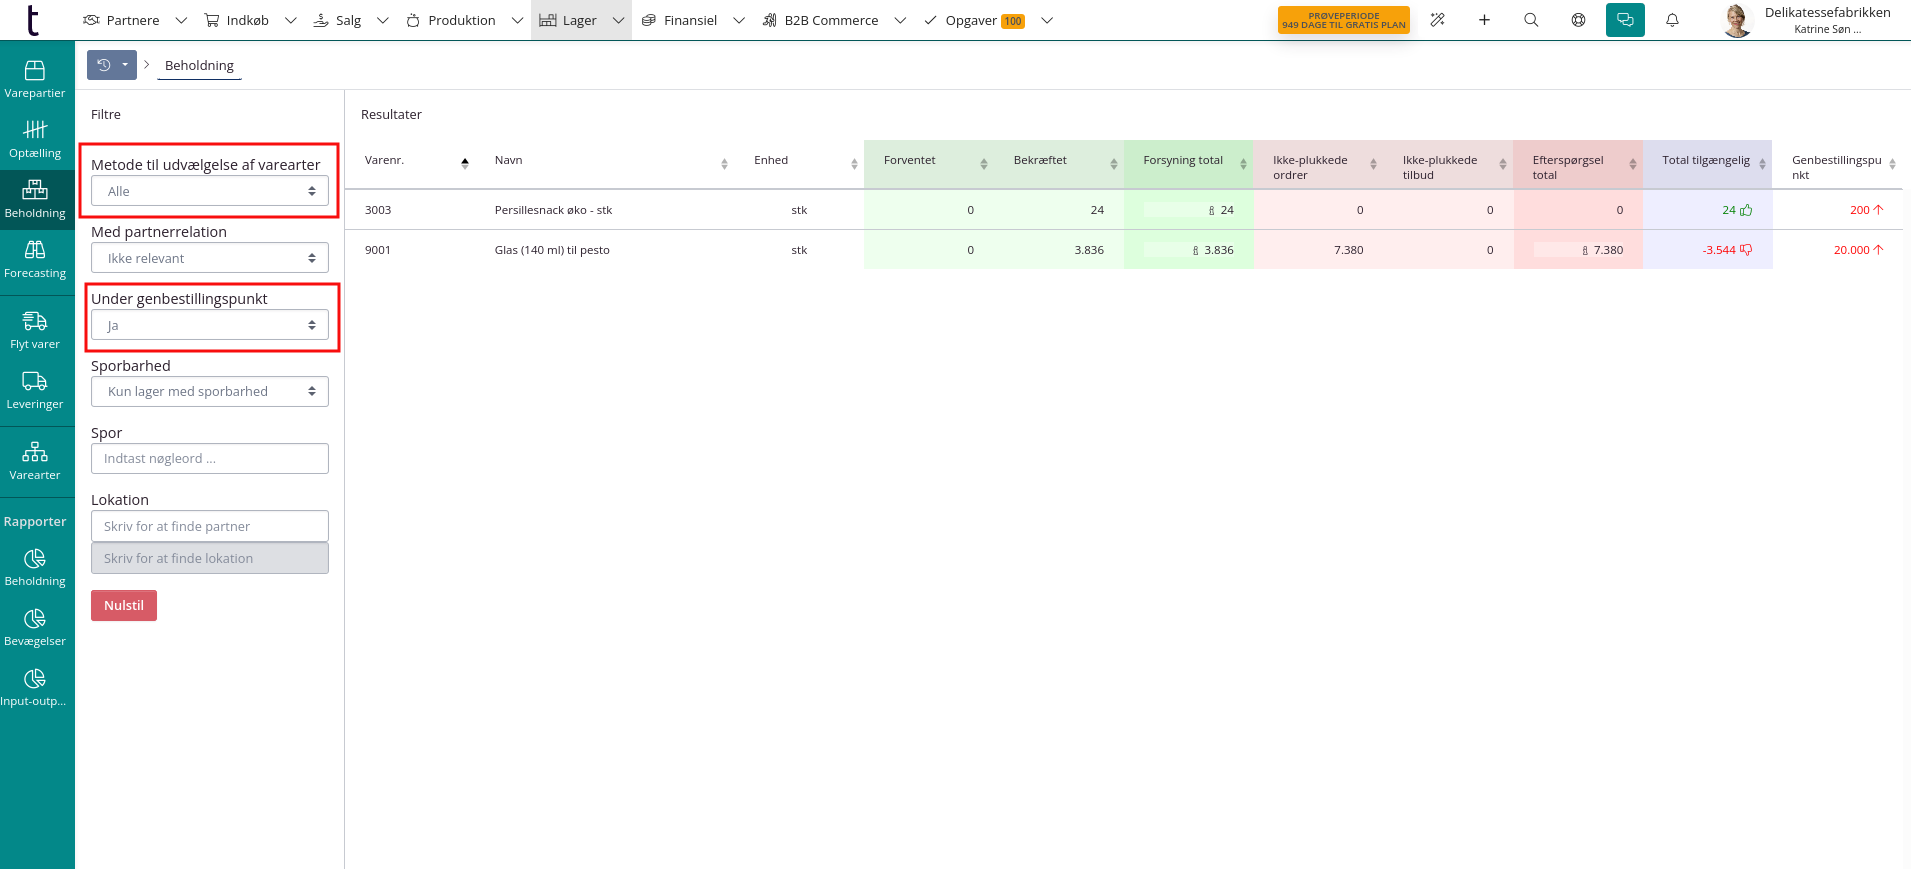
Task: Open Flyt varer truck icon
Action: [x=35, y=329]
